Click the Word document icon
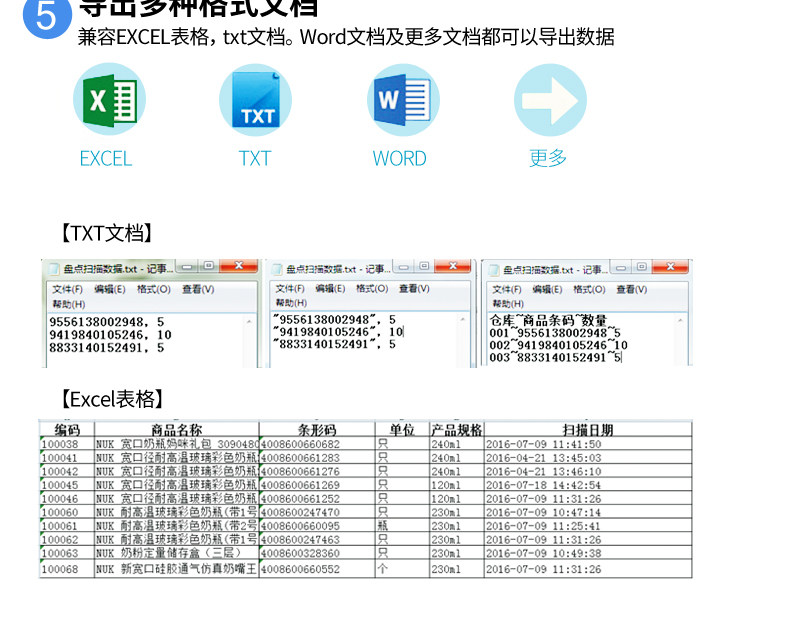Viewport: 790px width, 640px height. [403, 100]
